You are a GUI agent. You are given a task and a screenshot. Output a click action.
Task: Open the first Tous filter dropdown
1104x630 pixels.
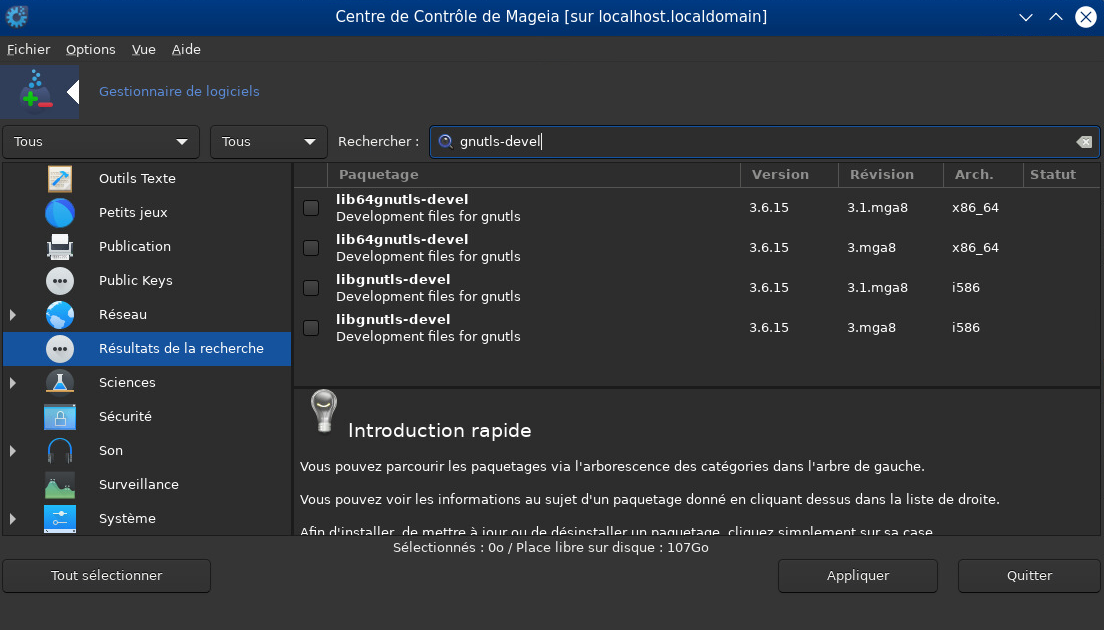pos(101,141)
